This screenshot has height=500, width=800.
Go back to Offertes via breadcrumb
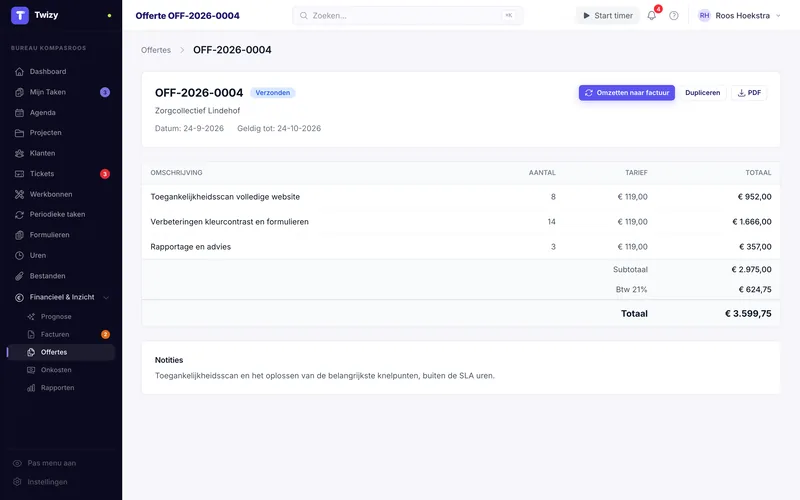(x=156, y=50)
